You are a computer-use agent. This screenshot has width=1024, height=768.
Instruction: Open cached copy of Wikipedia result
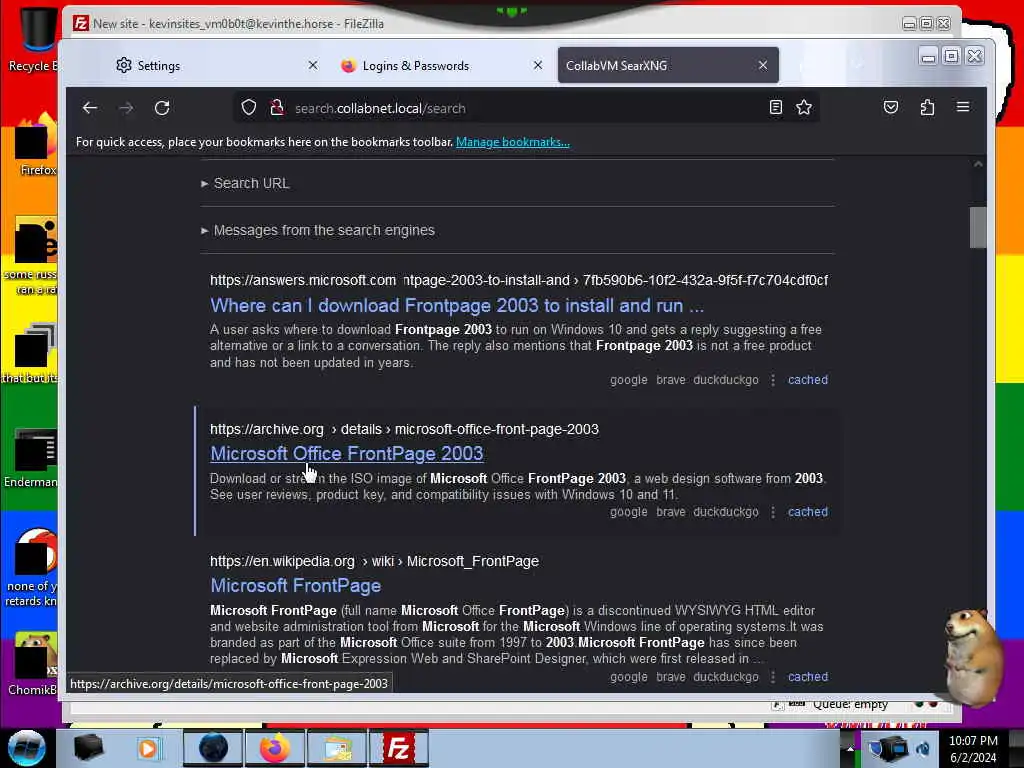pos(808,677)
